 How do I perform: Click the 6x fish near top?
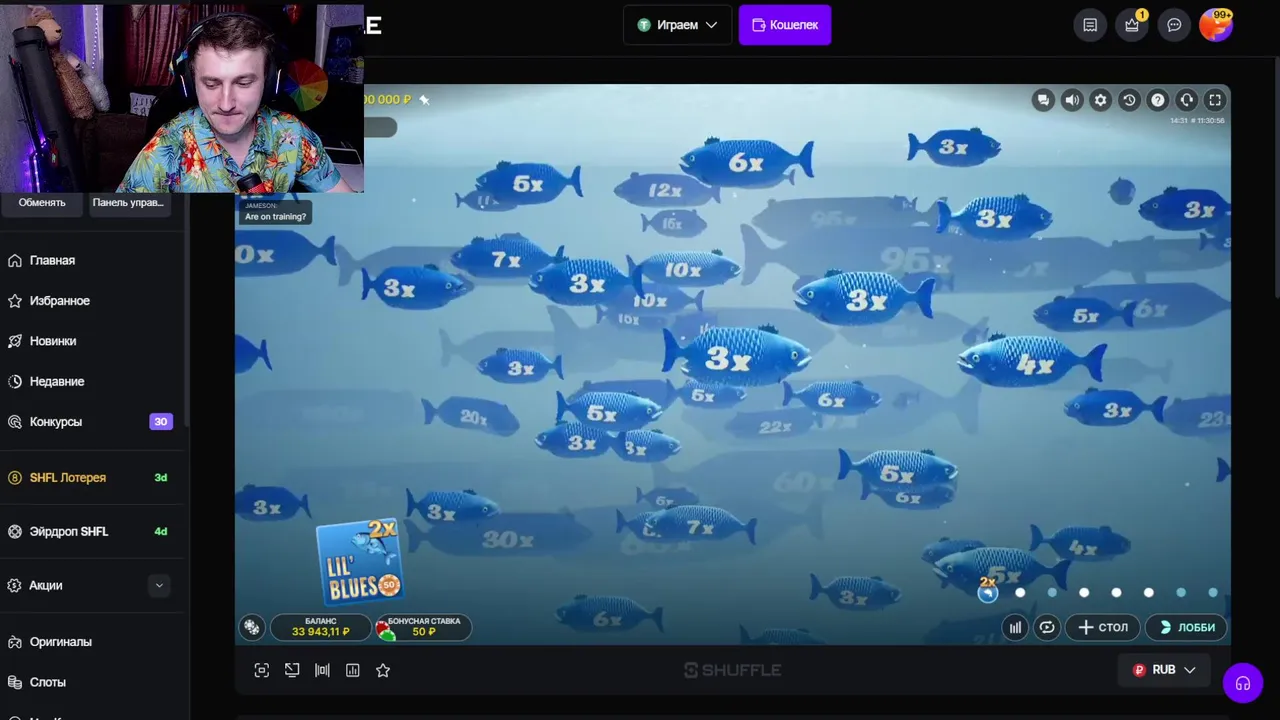[x=746, y=160]
